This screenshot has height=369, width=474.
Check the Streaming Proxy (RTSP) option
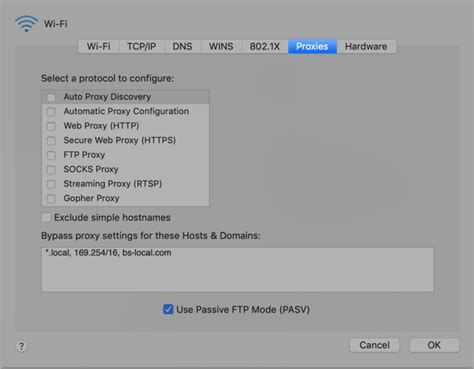[x=51, y=184]
